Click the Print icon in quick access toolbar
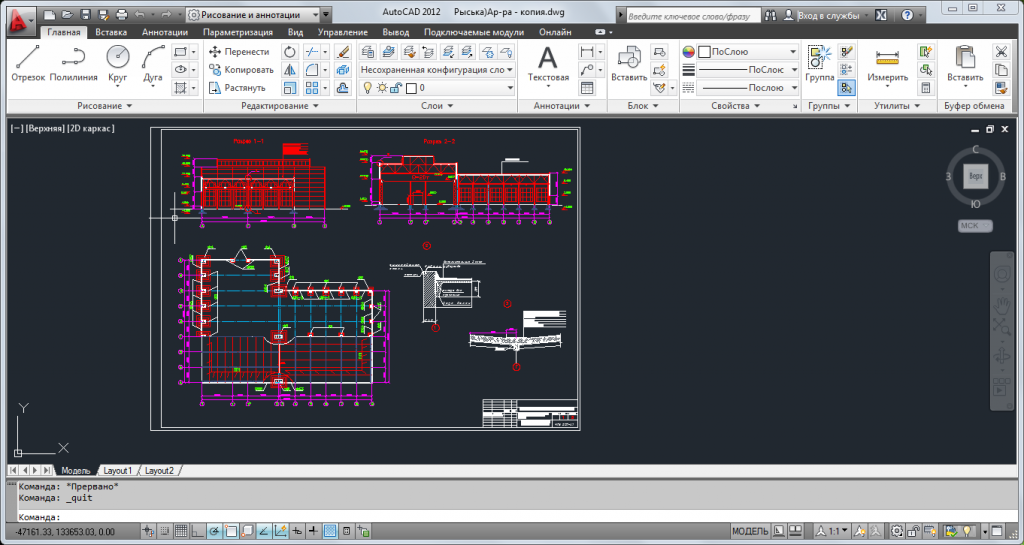Image resolution: width=1024 pixels, height=545 pixels. point(121,14)
